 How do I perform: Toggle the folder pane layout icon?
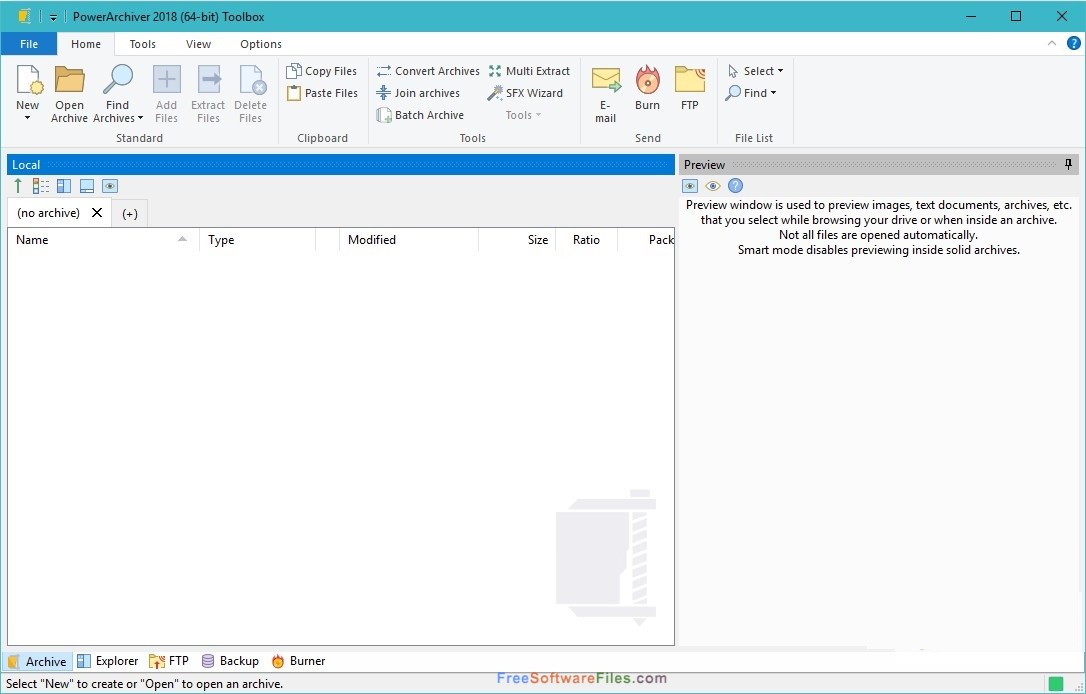click(x=64, y=186)
